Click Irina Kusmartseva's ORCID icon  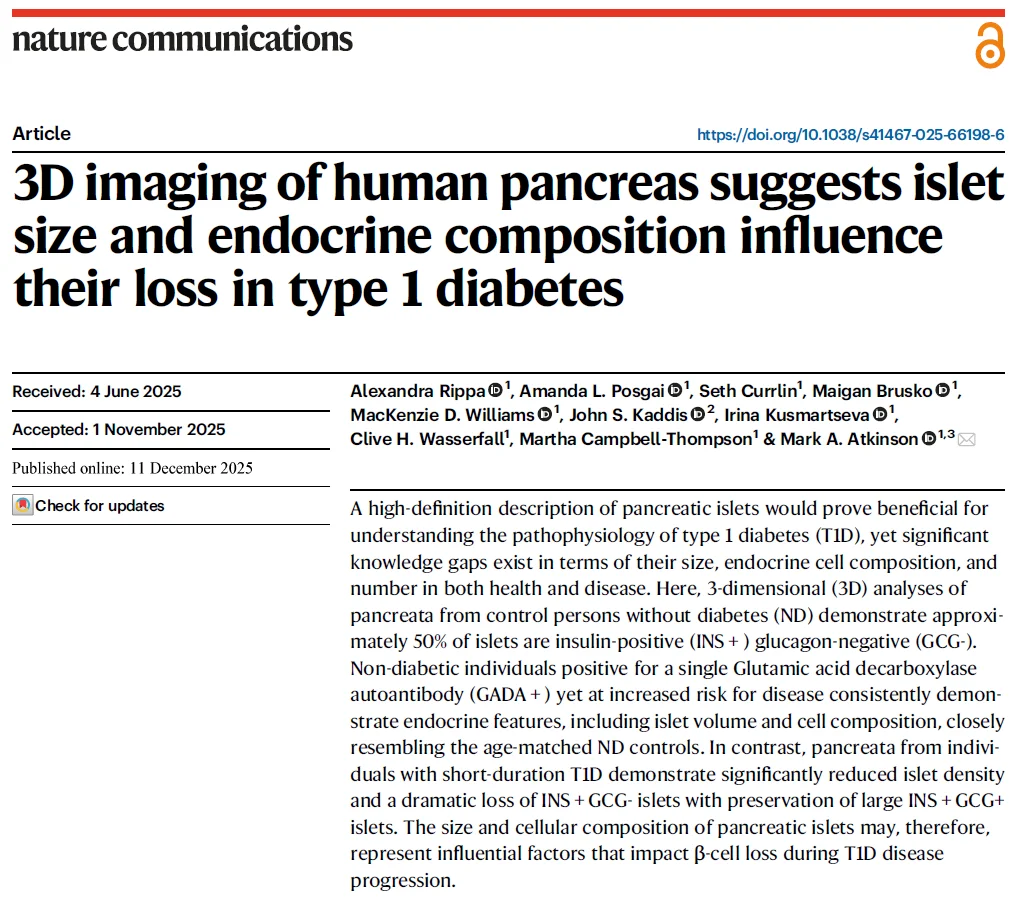point(879,414)
